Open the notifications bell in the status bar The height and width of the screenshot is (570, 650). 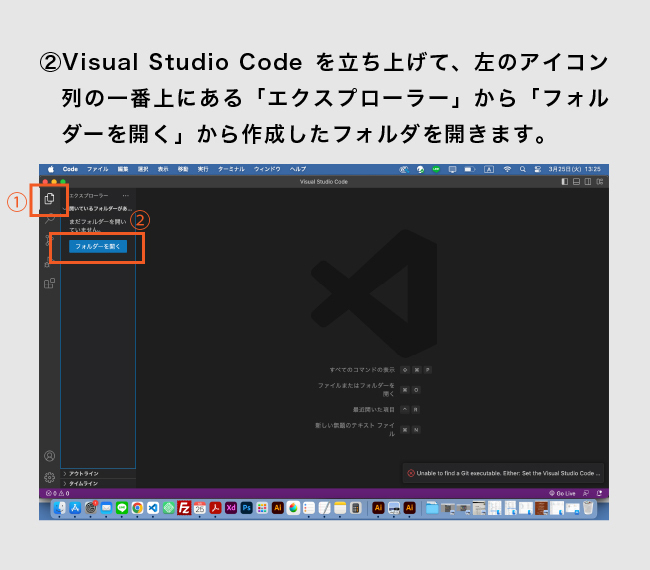[x=599, y=493]
